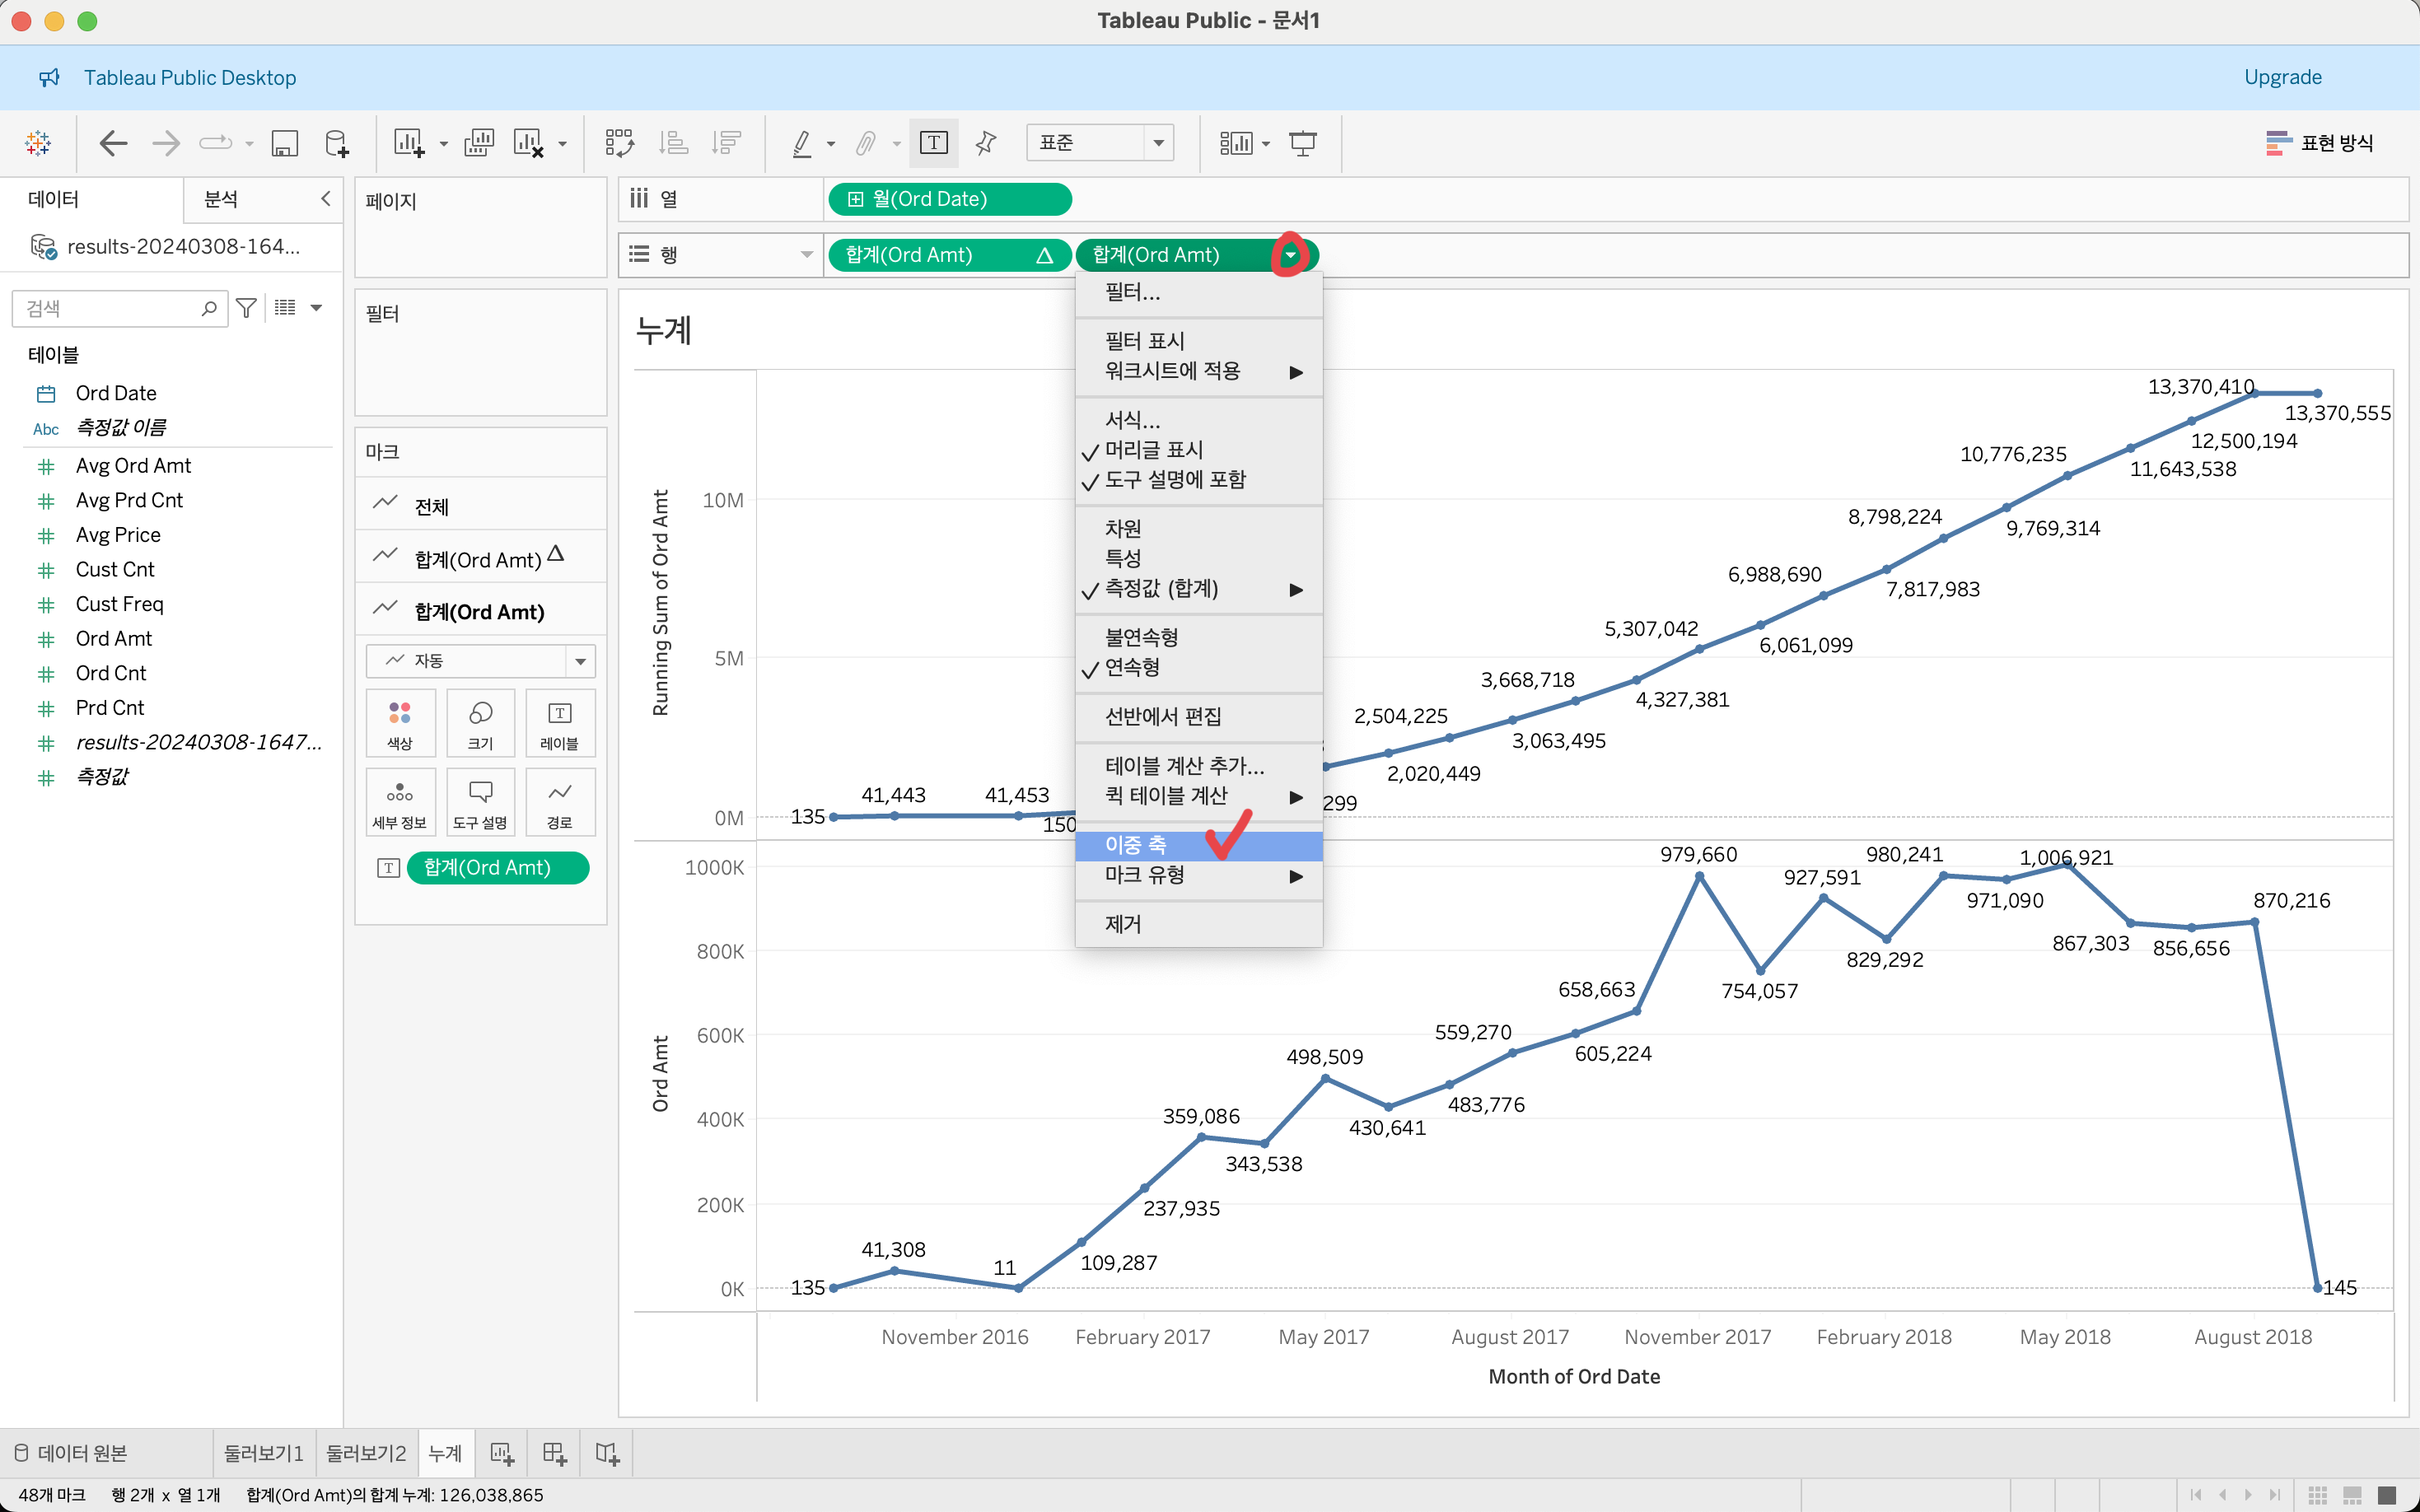This screenshot has height=1512, width=2420.
Task: Click the swap rows and columns icon
Action: [619, 143]
